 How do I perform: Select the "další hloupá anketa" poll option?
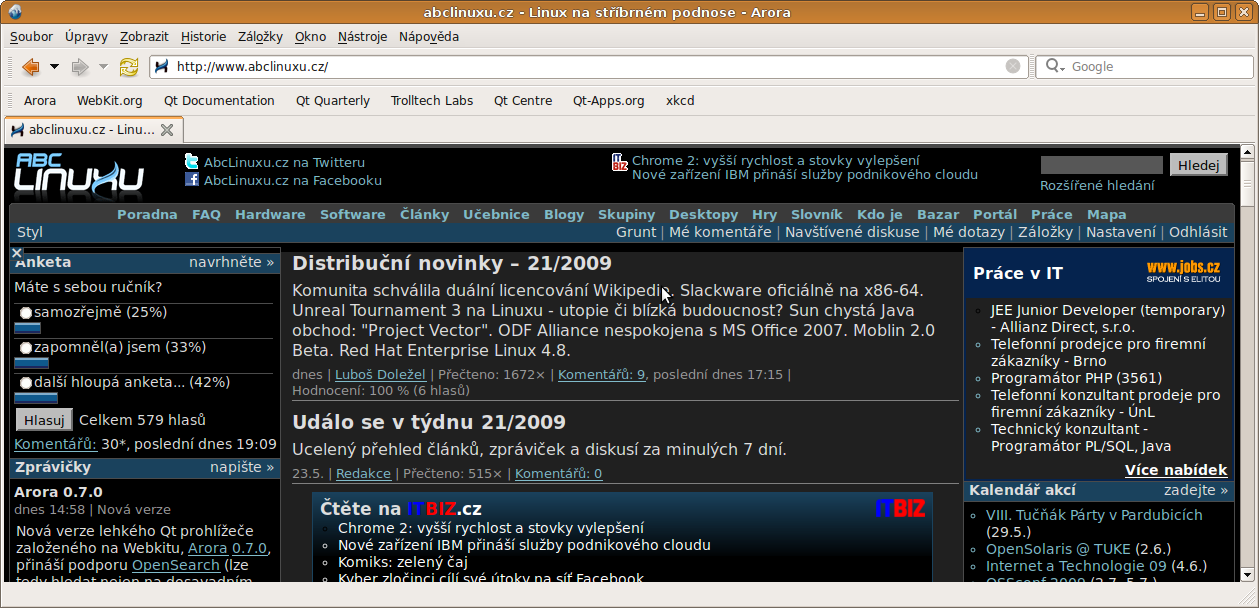tap(26, 383)
